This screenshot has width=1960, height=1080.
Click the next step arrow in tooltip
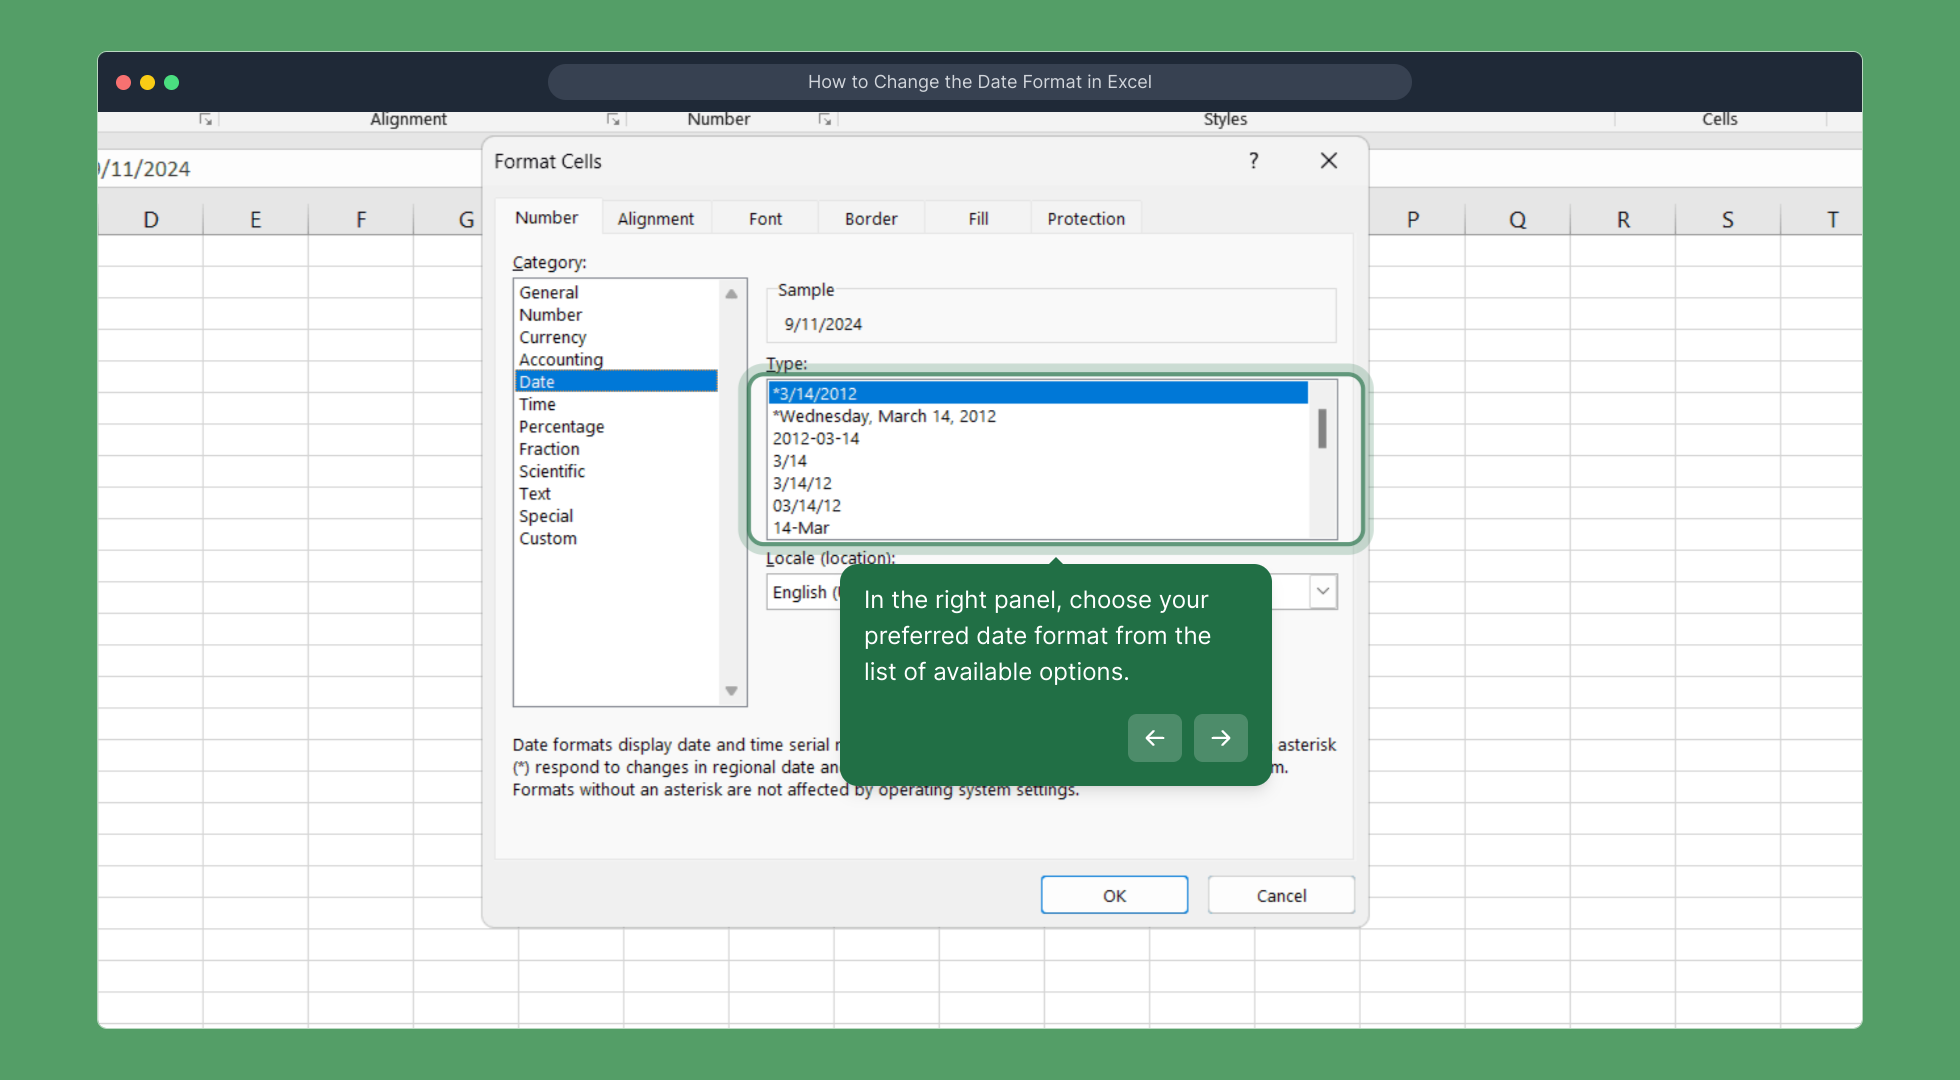click(x=1220, y=738)
